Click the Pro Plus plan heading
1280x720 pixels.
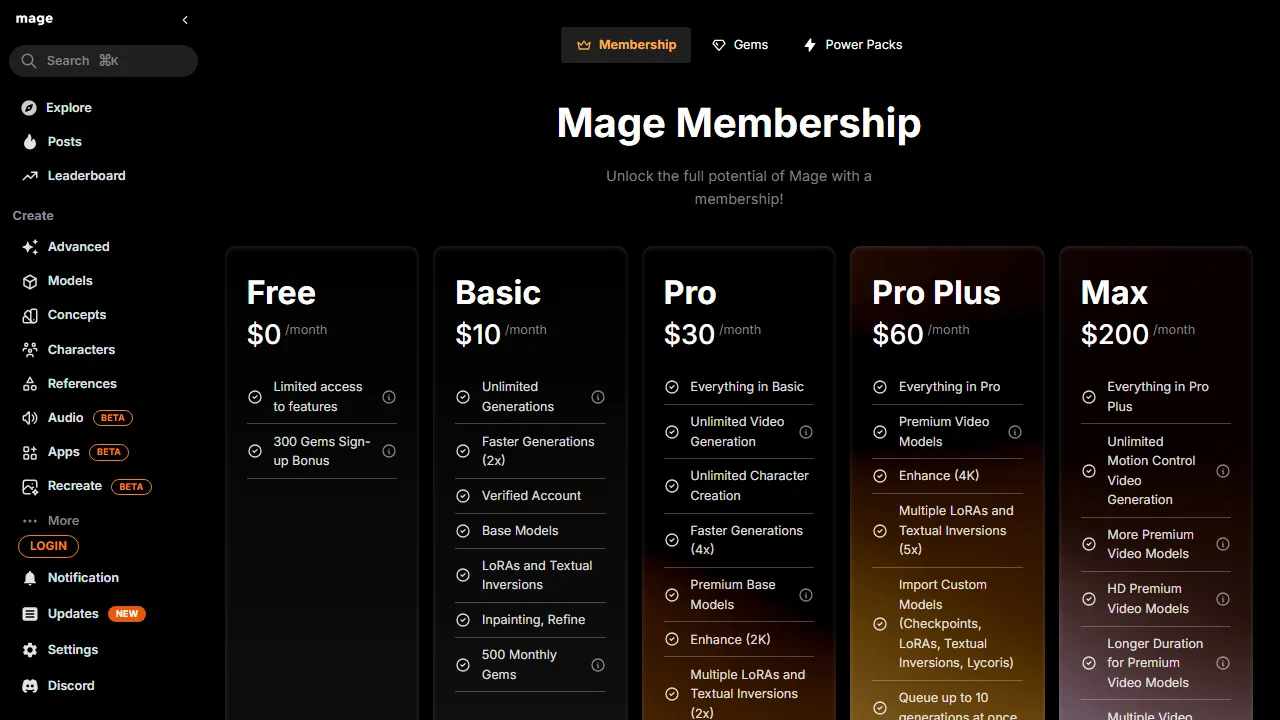[x=936, y=293]
